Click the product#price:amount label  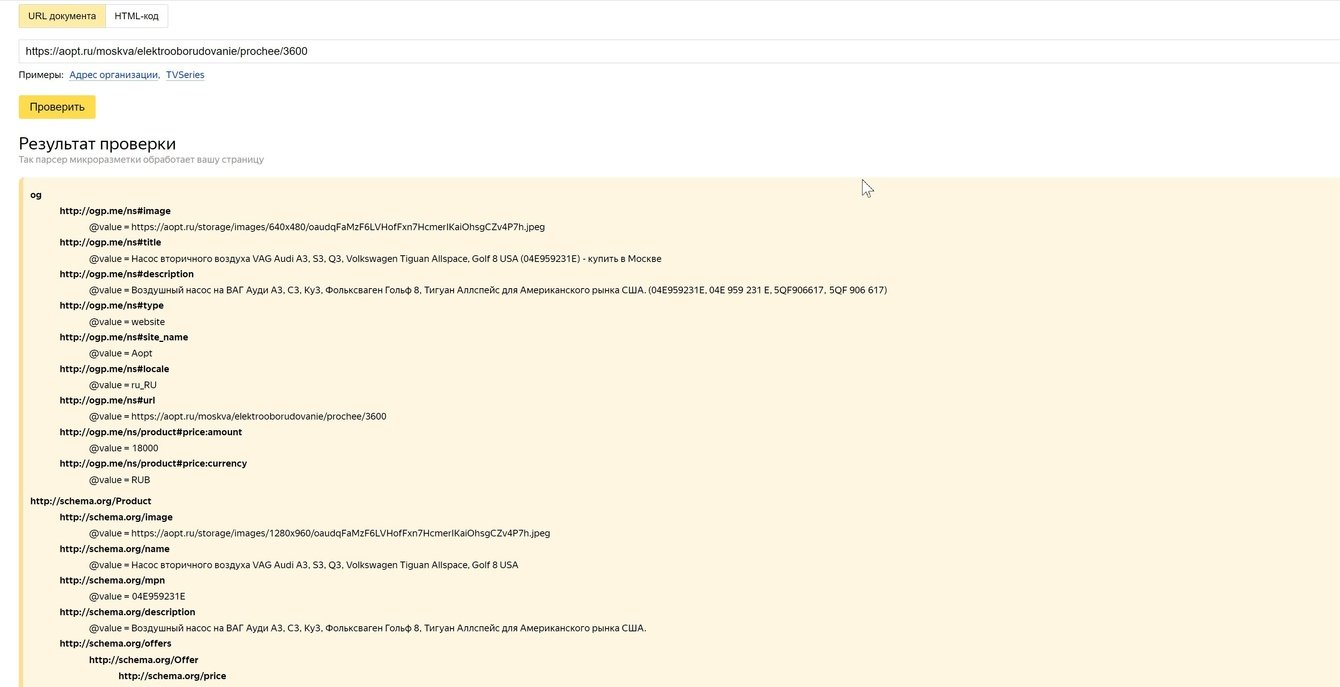[x=151, y=432]
